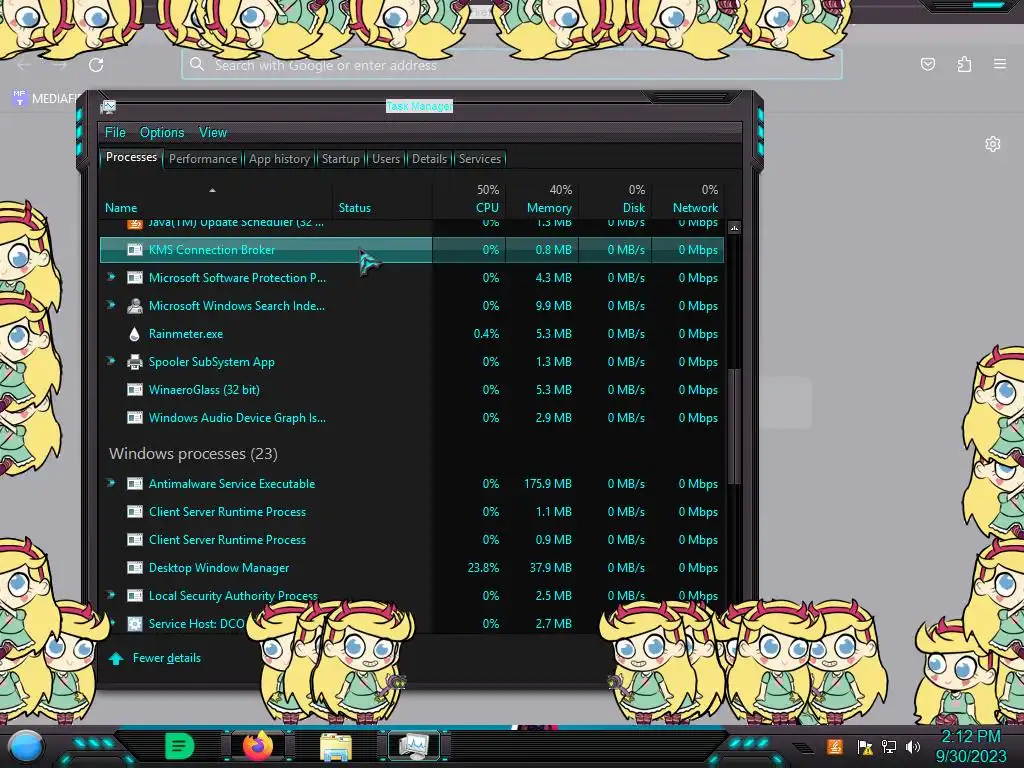Image resolution: width=1024 pixels, height=768 pixels.
Task: Sort by Memory column header
Action: [x=542, y=199]
